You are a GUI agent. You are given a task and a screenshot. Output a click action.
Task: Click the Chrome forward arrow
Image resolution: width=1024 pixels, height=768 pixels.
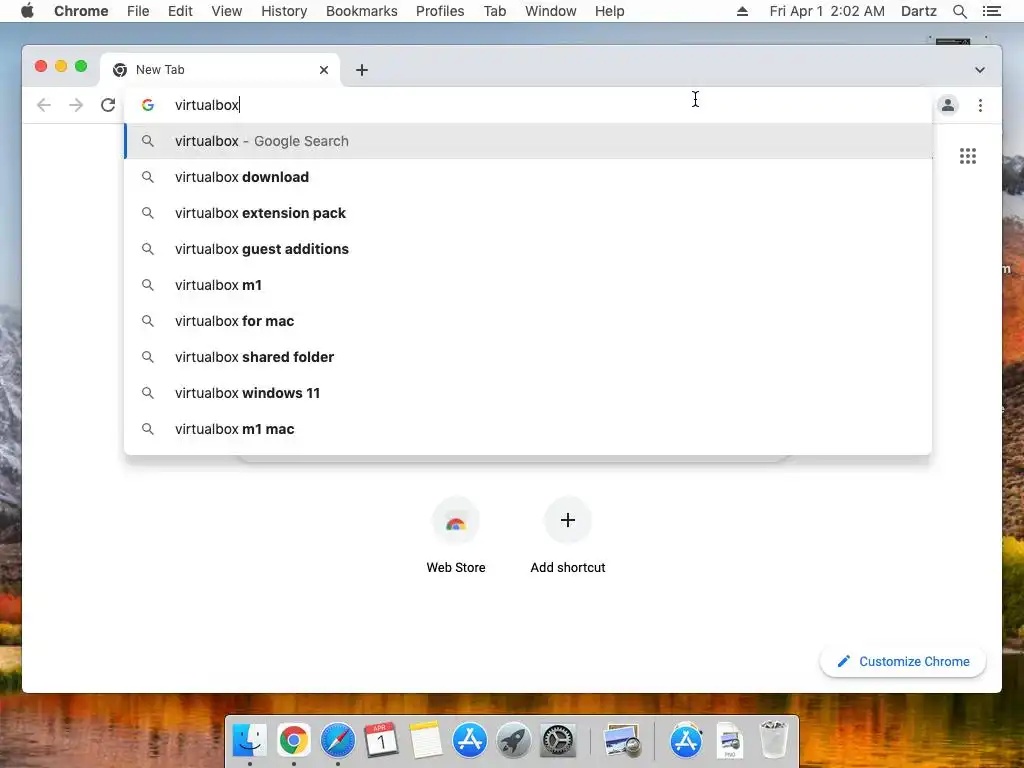click(x=76, y=105)
